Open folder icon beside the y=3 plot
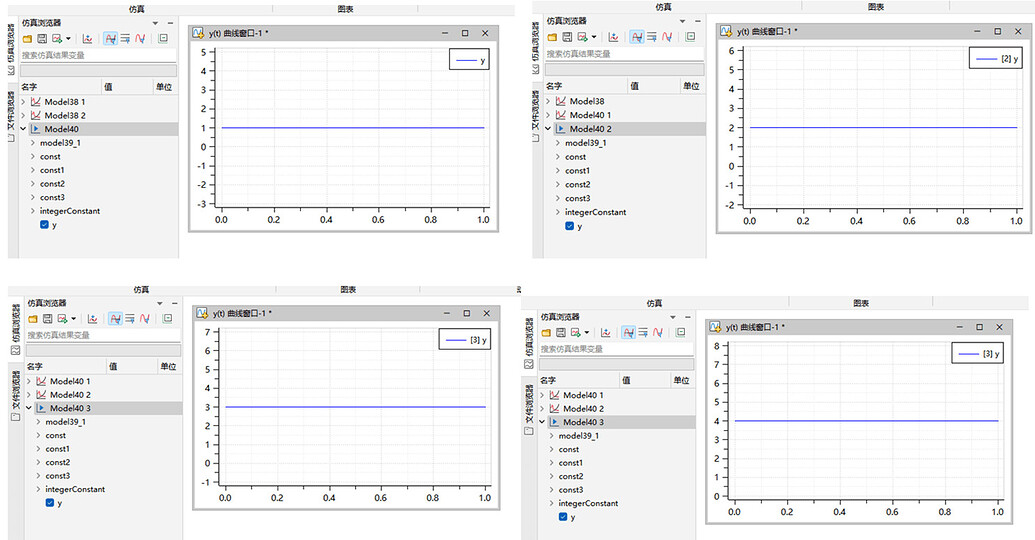Screen dimensions: 1035x540 point(32,319)
